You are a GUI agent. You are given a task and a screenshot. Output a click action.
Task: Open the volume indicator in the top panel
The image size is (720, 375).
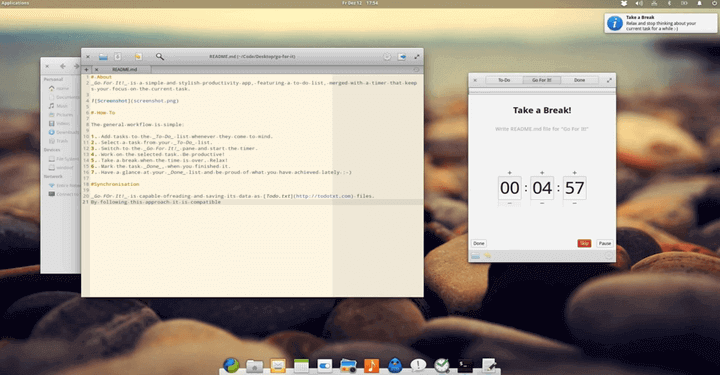(x=639, y=3)
